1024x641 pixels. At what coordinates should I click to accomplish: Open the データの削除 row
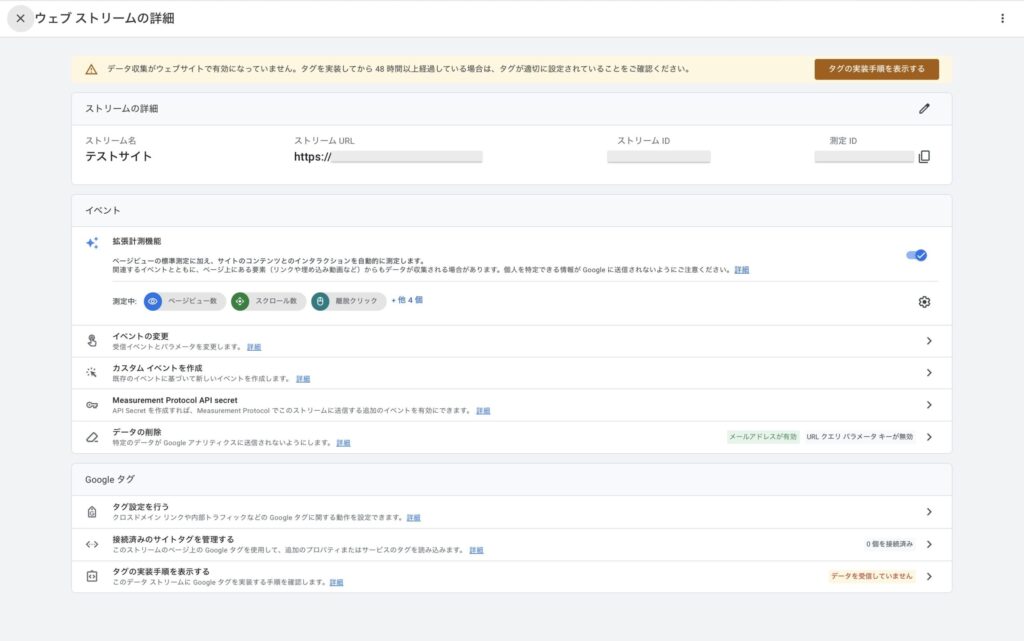click(928, 437)
